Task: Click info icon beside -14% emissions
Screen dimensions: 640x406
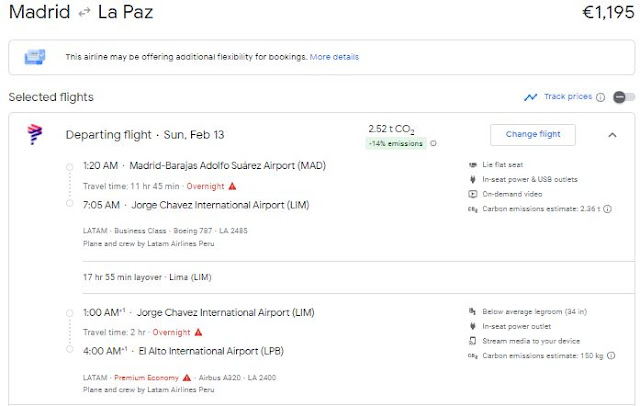Action: [433, 144]
